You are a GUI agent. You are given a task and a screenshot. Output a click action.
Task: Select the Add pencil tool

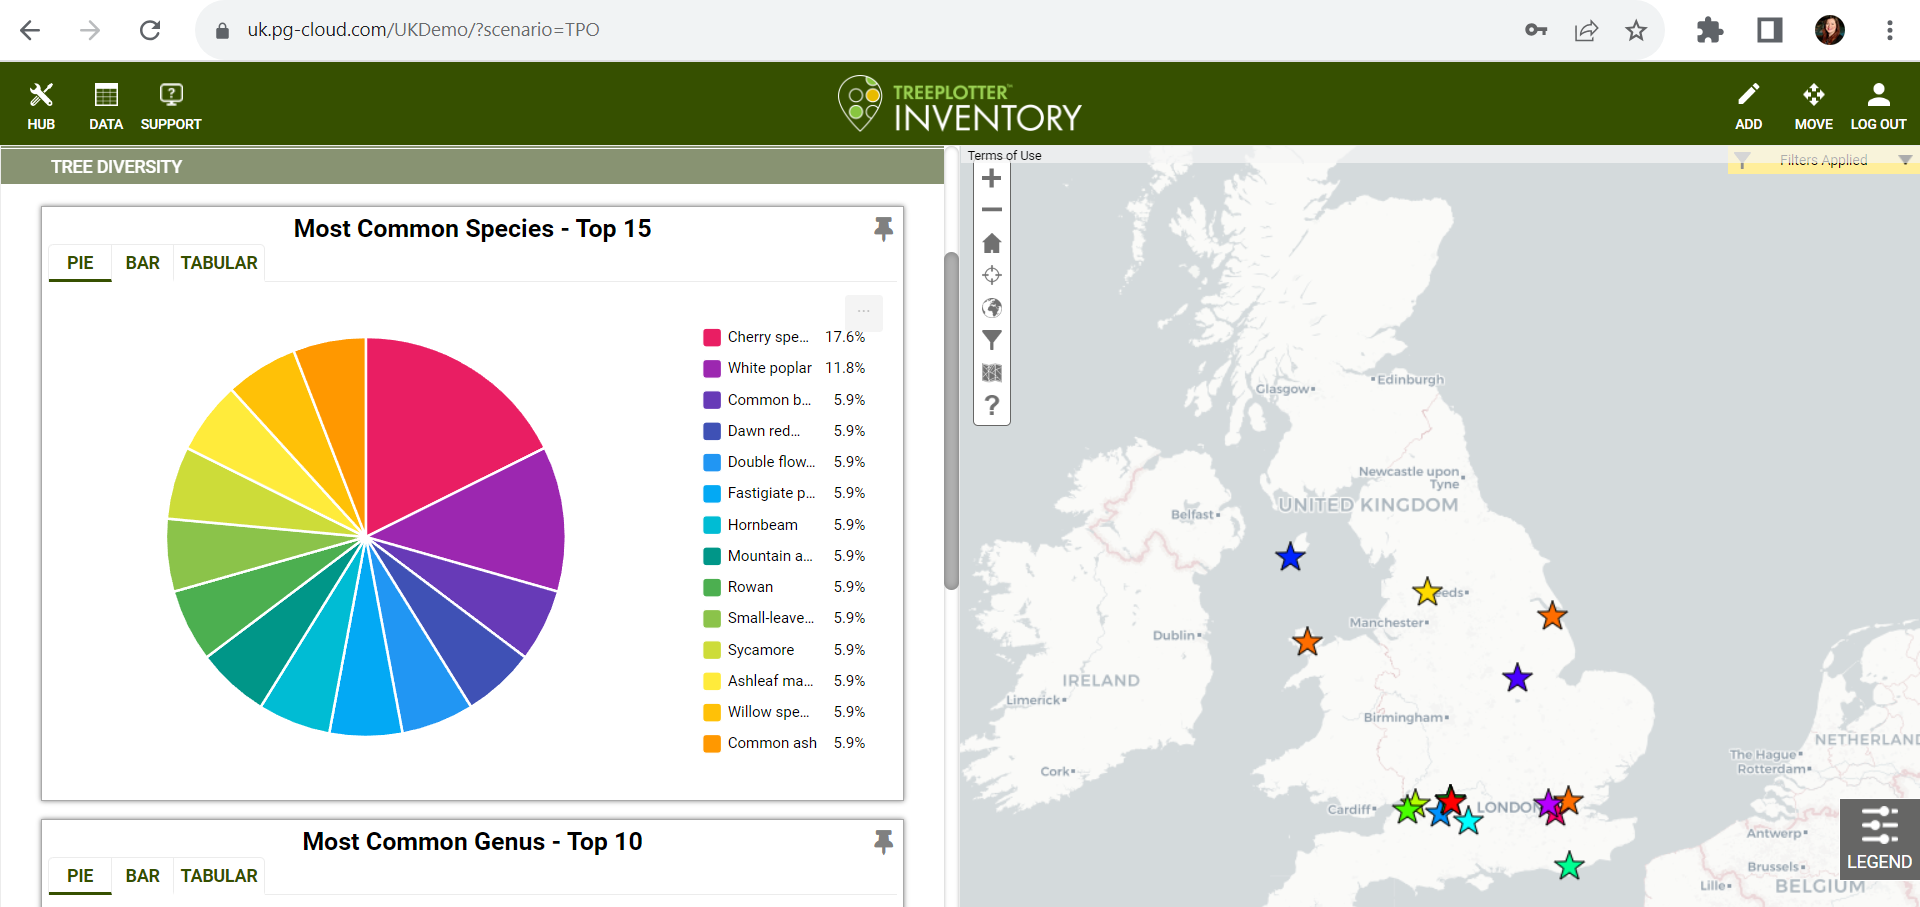pos(1748,106)
